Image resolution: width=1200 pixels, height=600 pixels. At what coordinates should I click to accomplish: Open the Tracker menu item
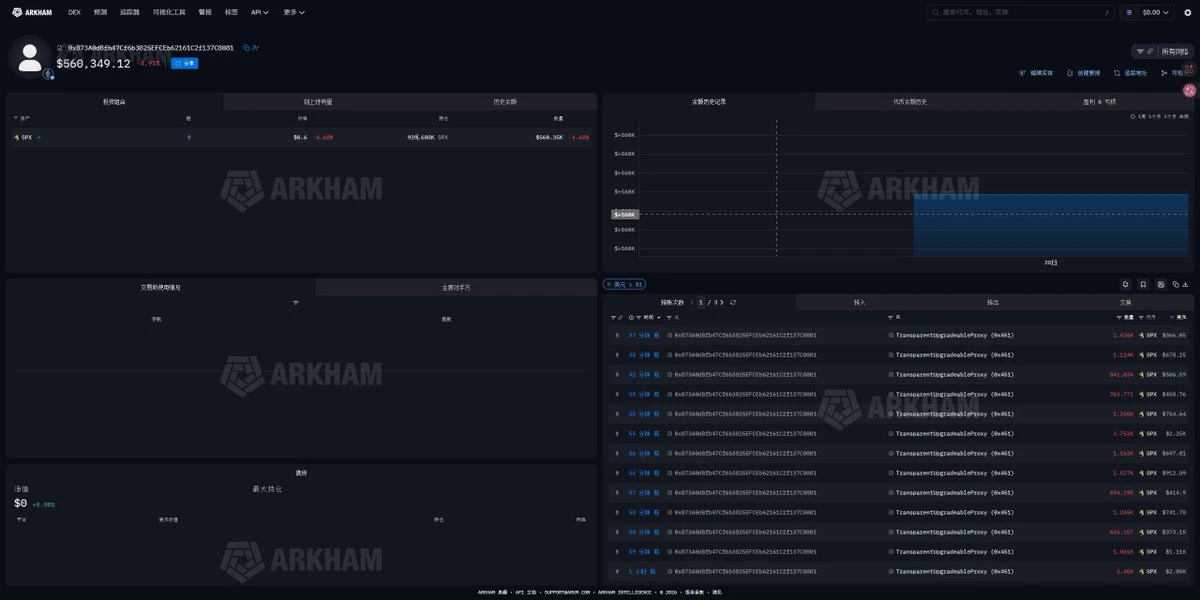(129, 12)
